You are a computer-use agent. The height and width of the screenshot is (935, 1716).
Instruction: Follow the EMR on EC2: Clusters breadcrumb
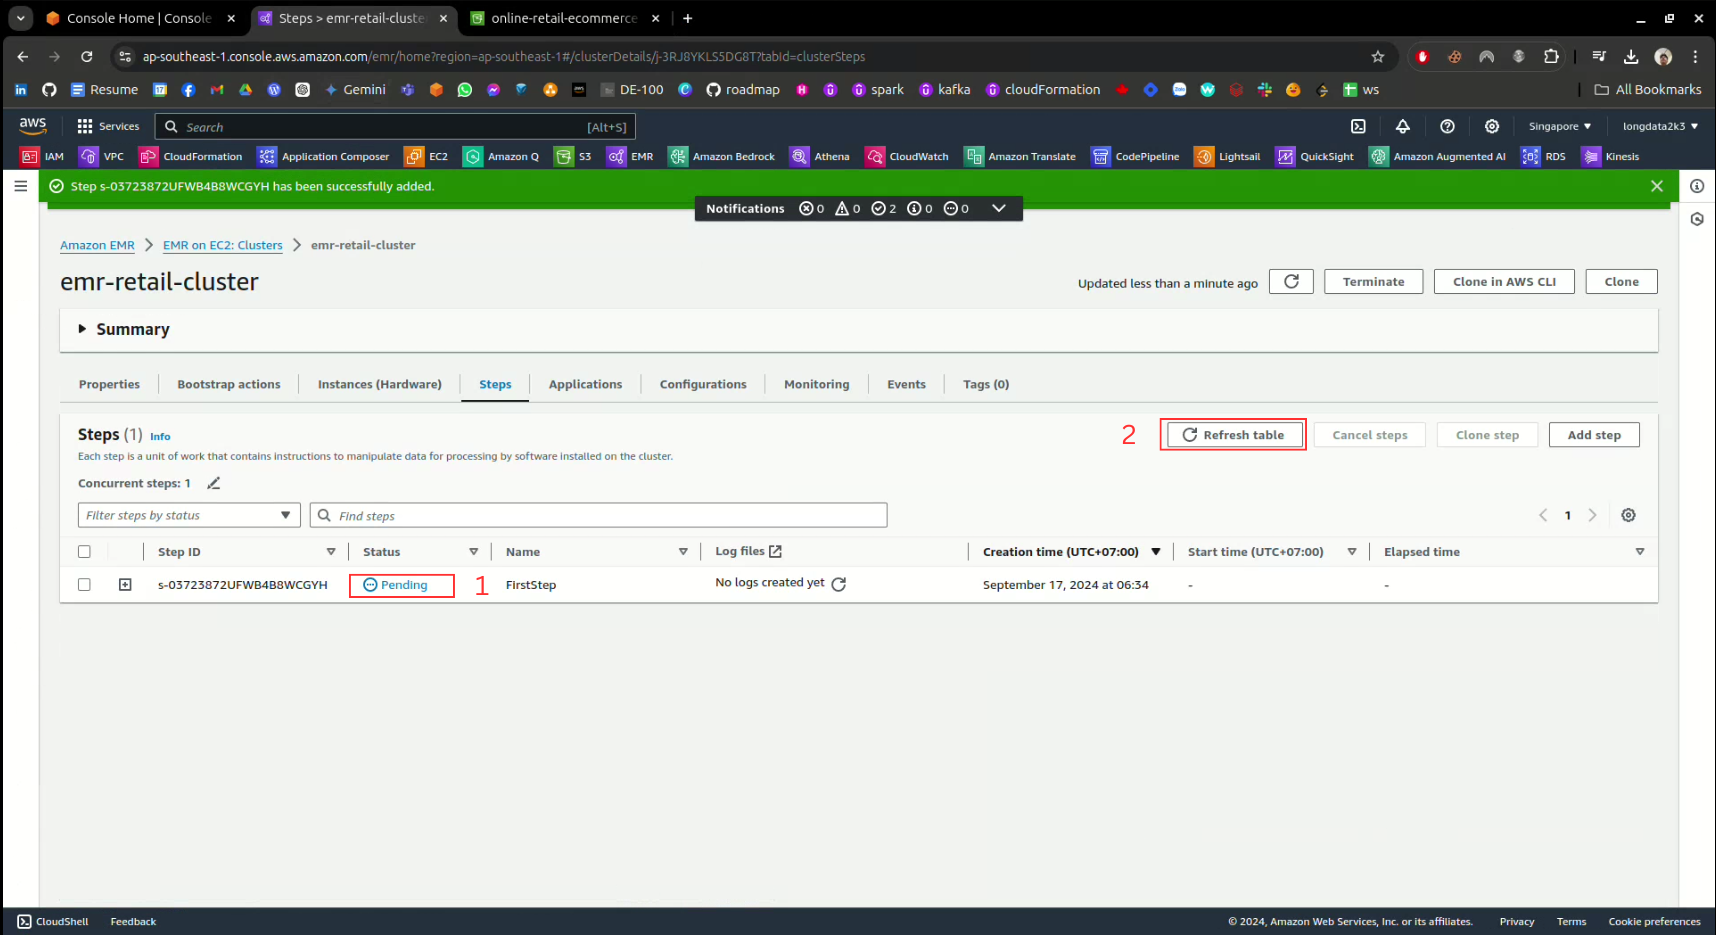(x=223, y=245)
